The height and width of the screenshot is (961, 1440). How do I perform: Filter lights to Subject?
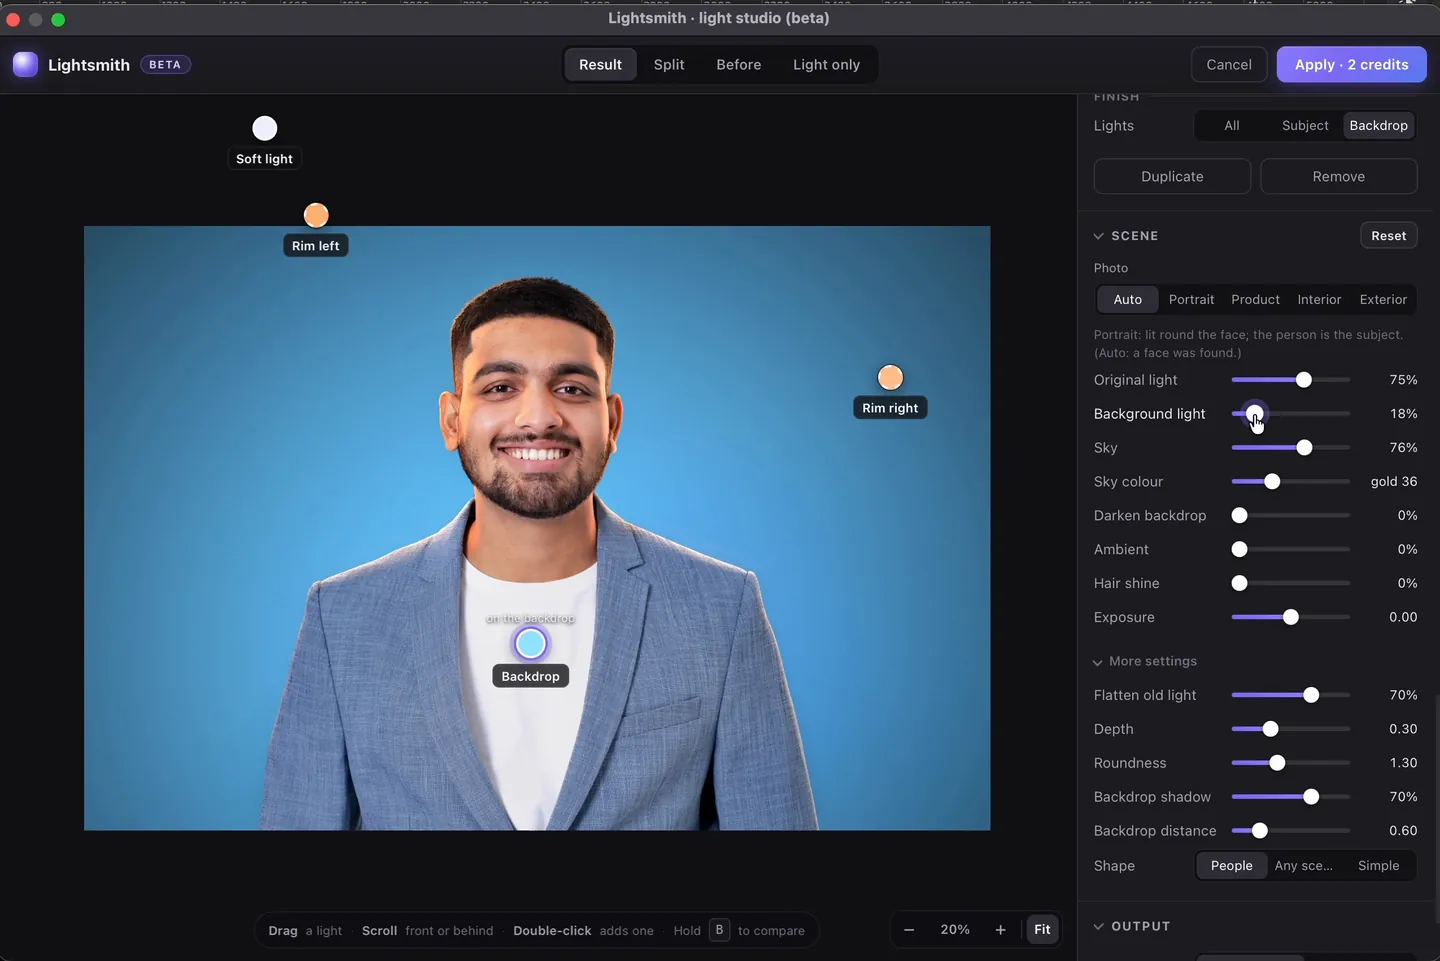[1305, 126]
